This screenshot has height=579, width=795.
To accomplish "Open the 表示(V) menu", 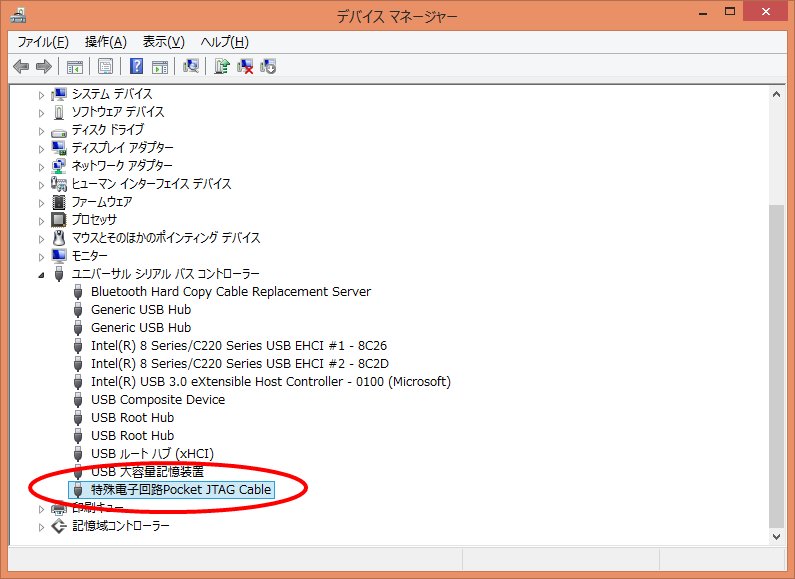I will (x=164, y=41).
